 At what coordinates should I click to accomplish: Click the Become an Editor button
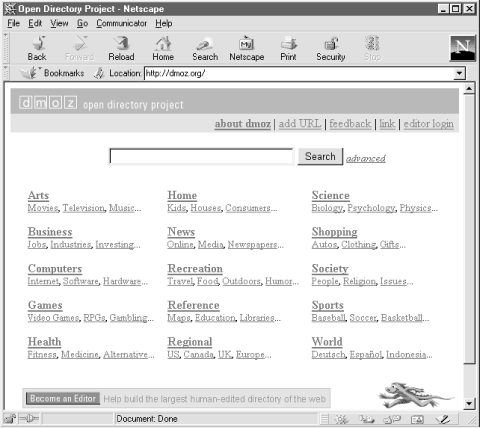[63, 398]
